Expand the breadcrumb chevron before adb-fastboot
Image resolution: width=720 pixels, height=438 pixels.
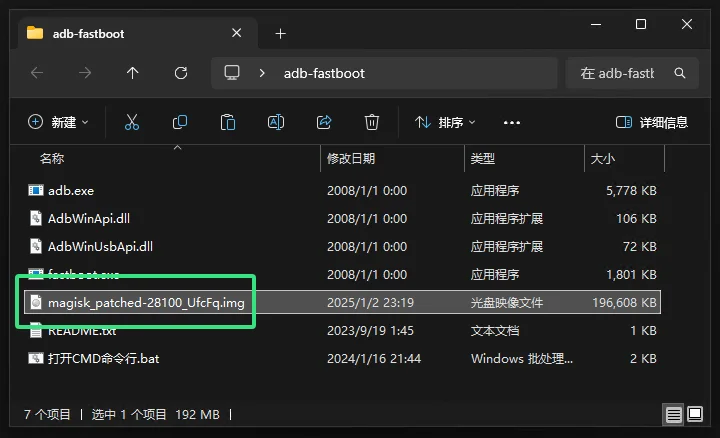(262, 73)
